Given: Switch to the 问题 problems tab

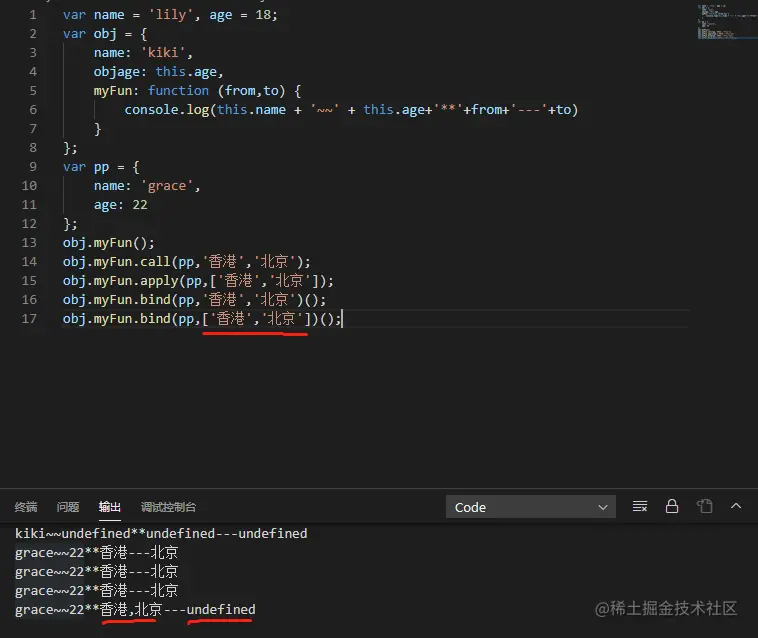Looking at the screenshot, I should [x=68, y=507].
